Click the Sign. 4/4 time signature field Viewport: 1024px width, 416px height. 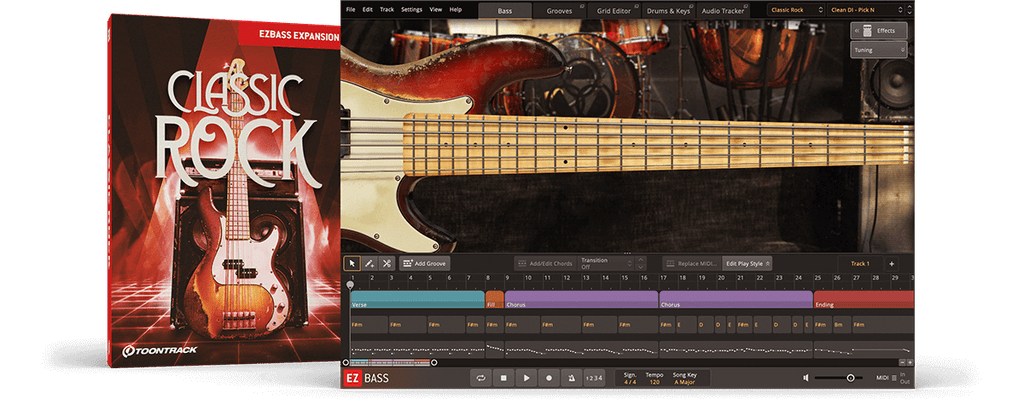[x=630, y=377]
